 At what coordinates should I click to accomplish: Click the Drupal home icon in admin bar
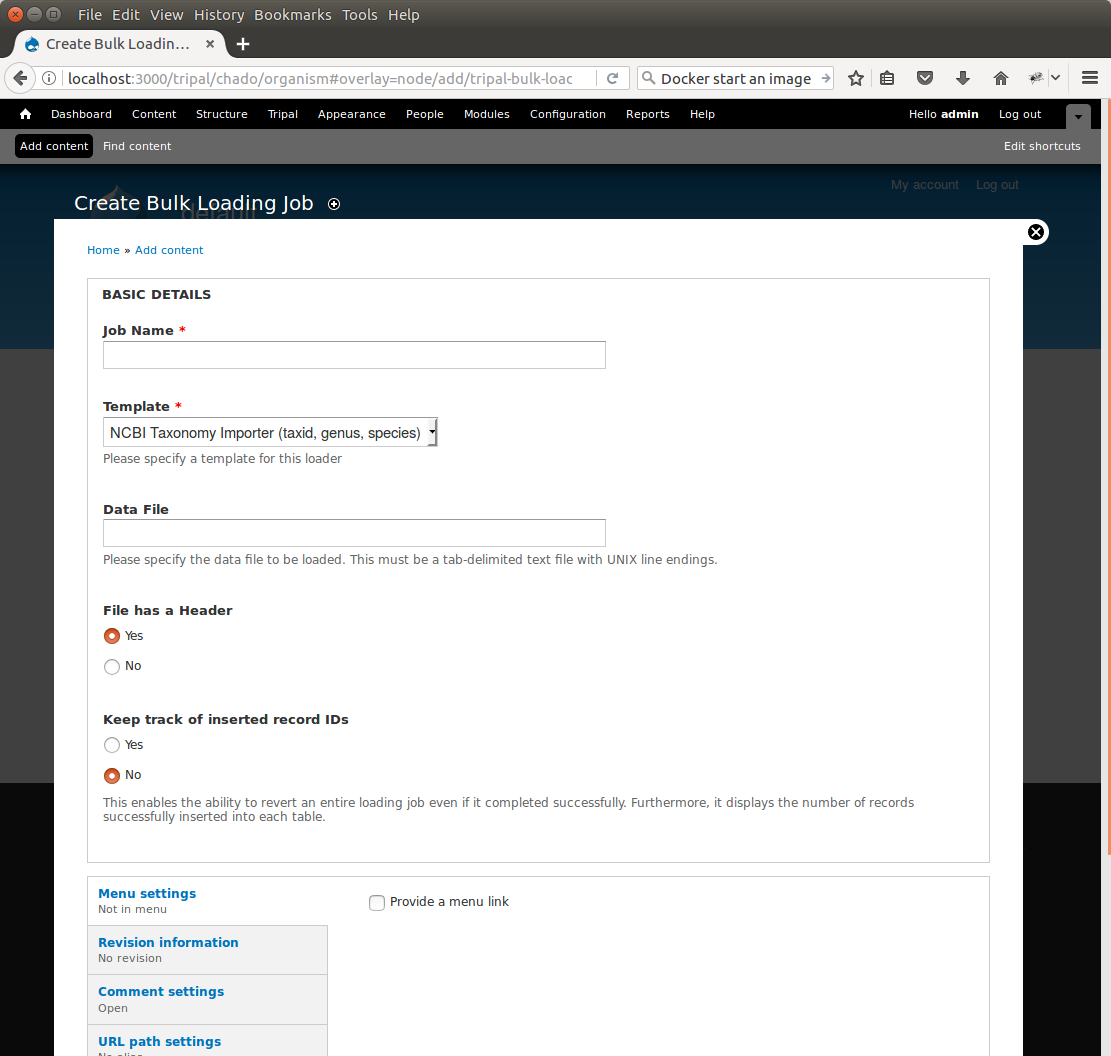click(x=26, y=114)
